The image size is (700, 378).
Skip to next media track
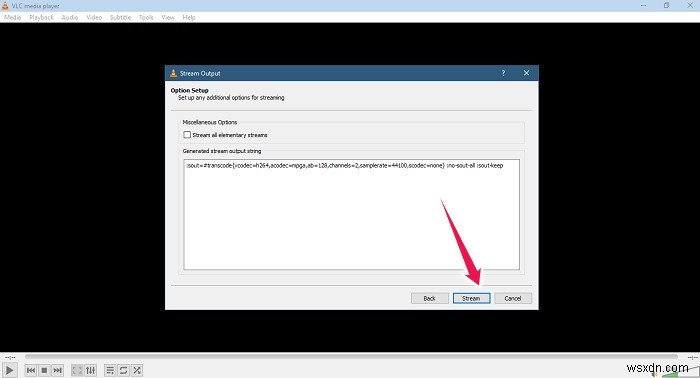[x=58, y=370]
